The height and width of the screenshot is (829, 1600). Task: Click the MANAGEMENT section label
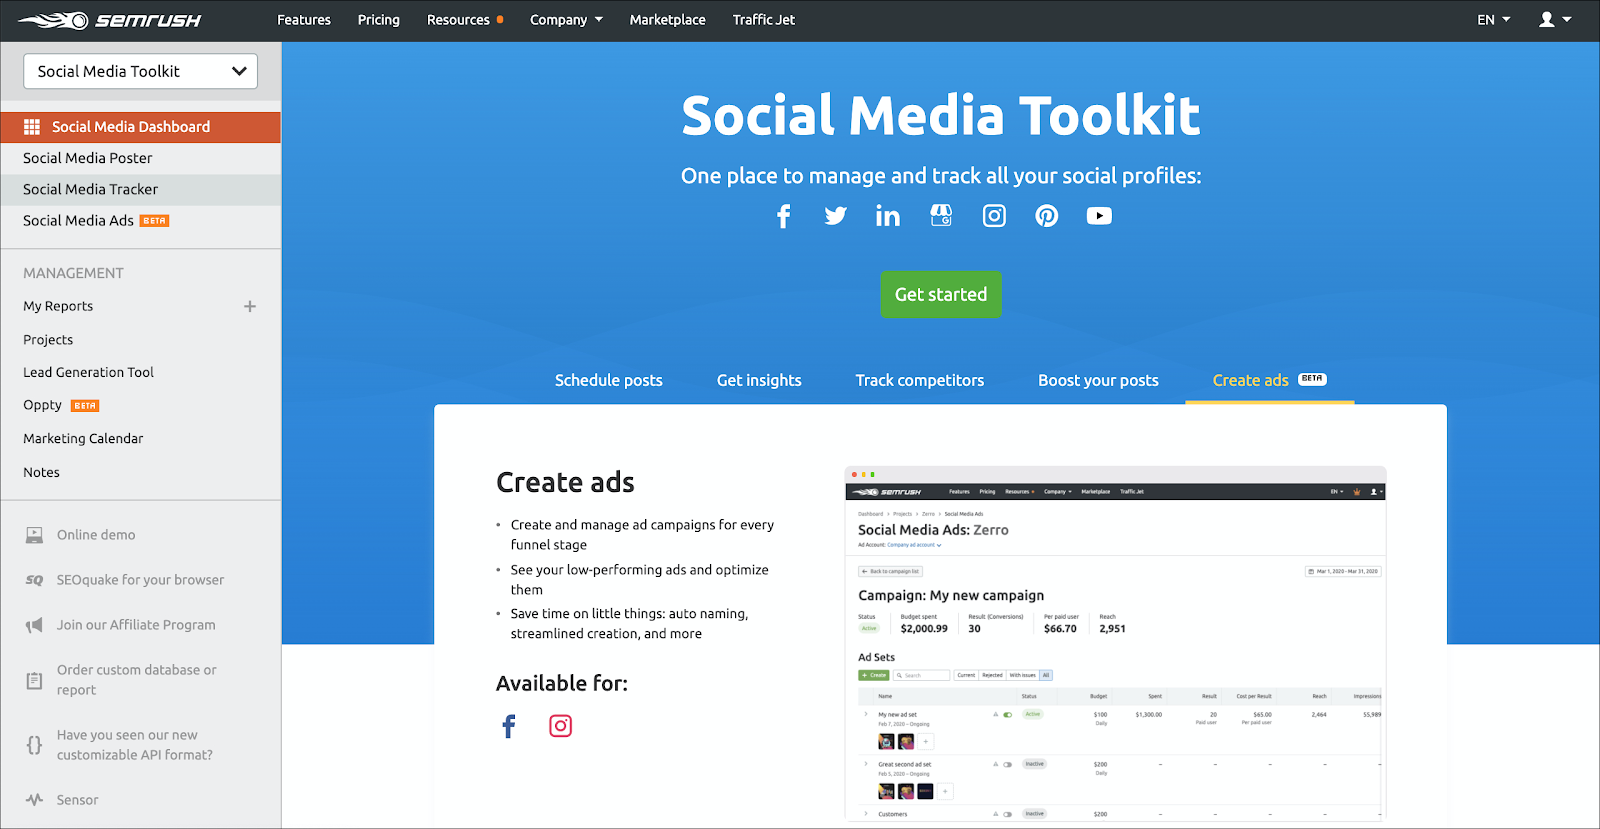[x=73, y=273]
